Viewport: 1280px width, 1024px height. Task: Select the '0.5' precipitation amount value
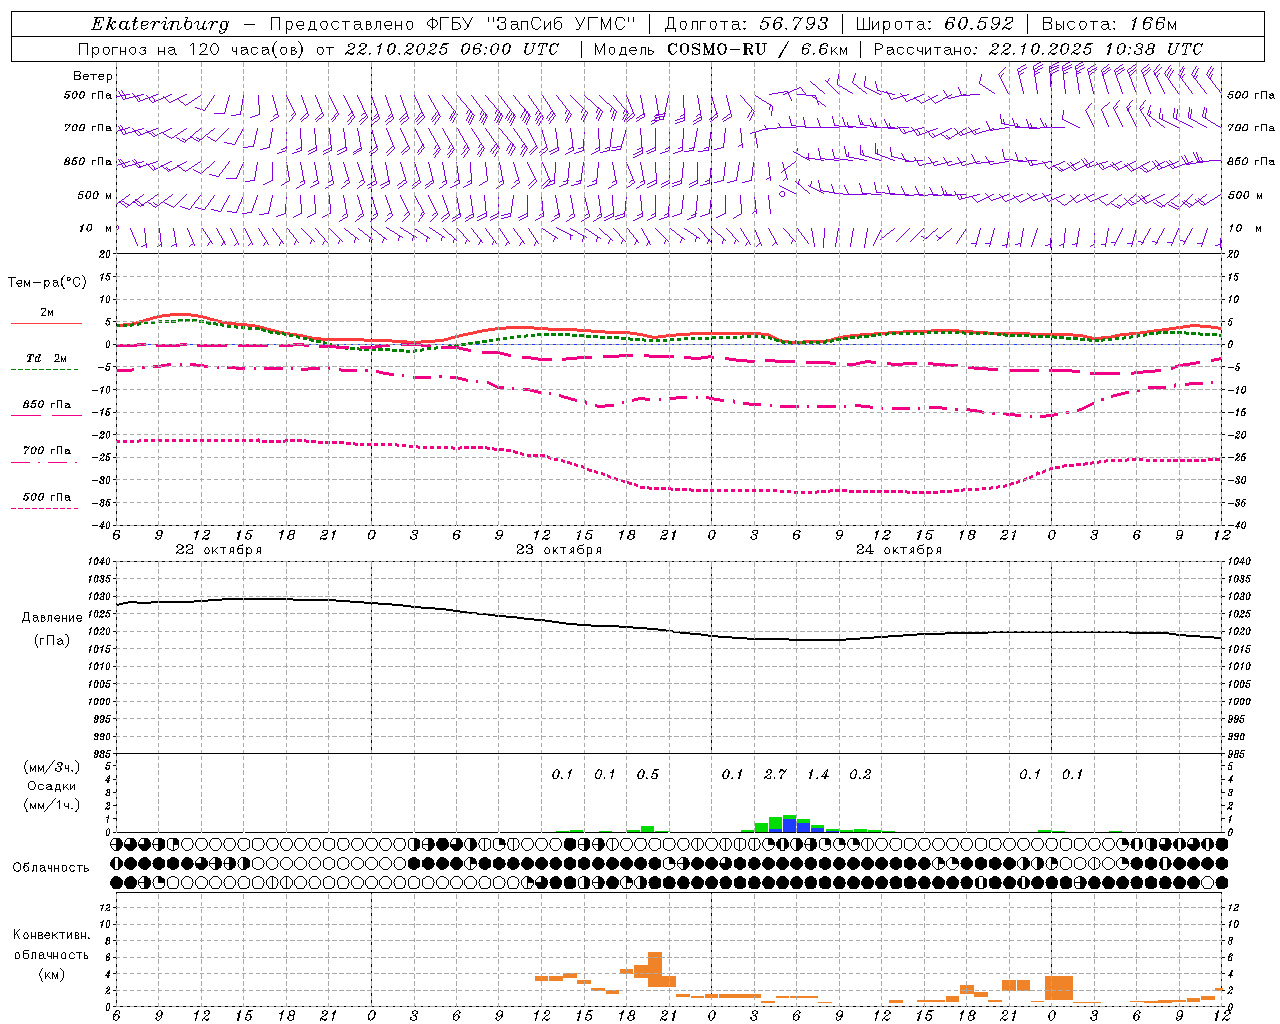pyautogui.click(x=648, y=775)
